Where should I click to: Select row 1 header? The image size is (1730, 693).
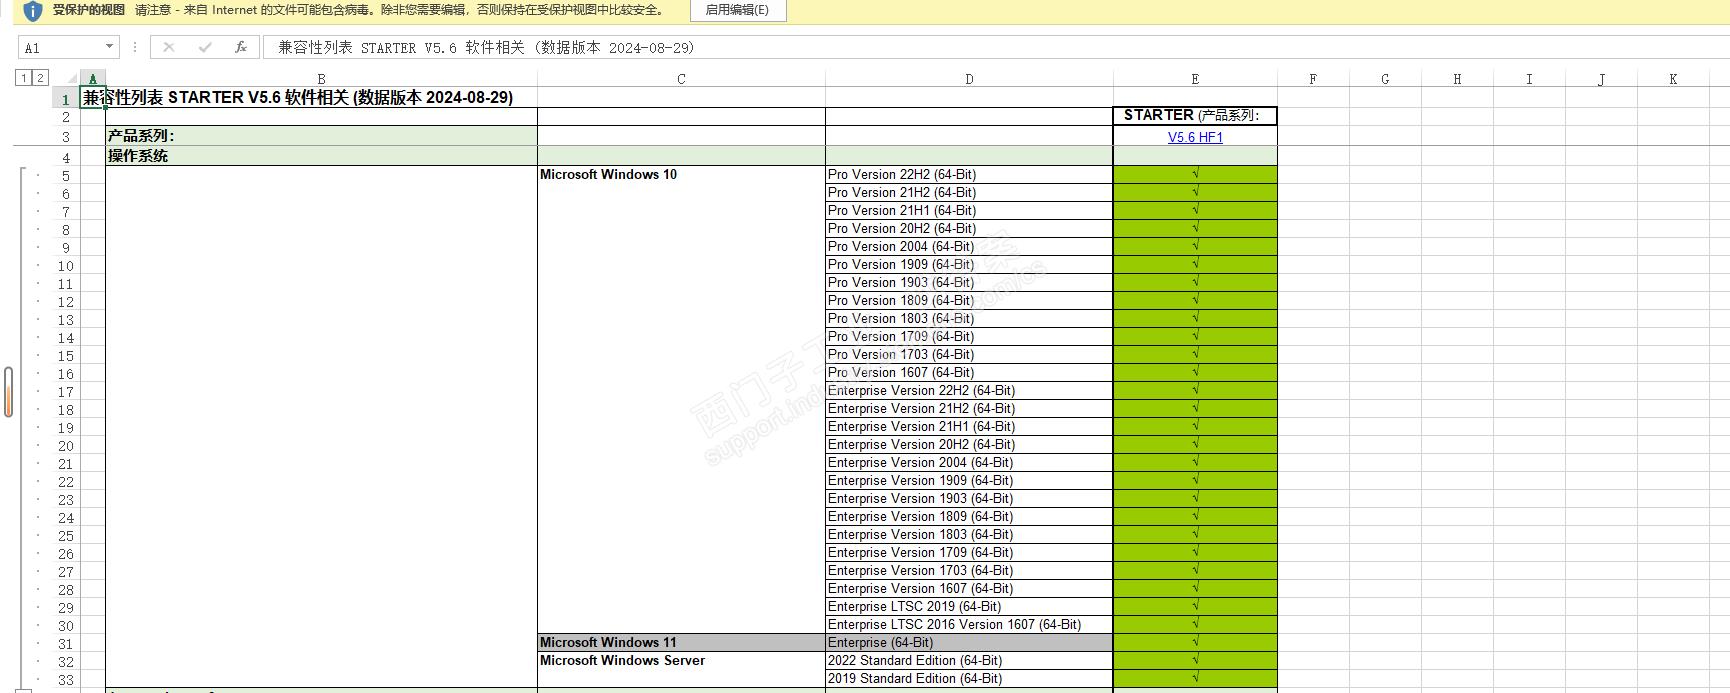(x=66, y=99)
